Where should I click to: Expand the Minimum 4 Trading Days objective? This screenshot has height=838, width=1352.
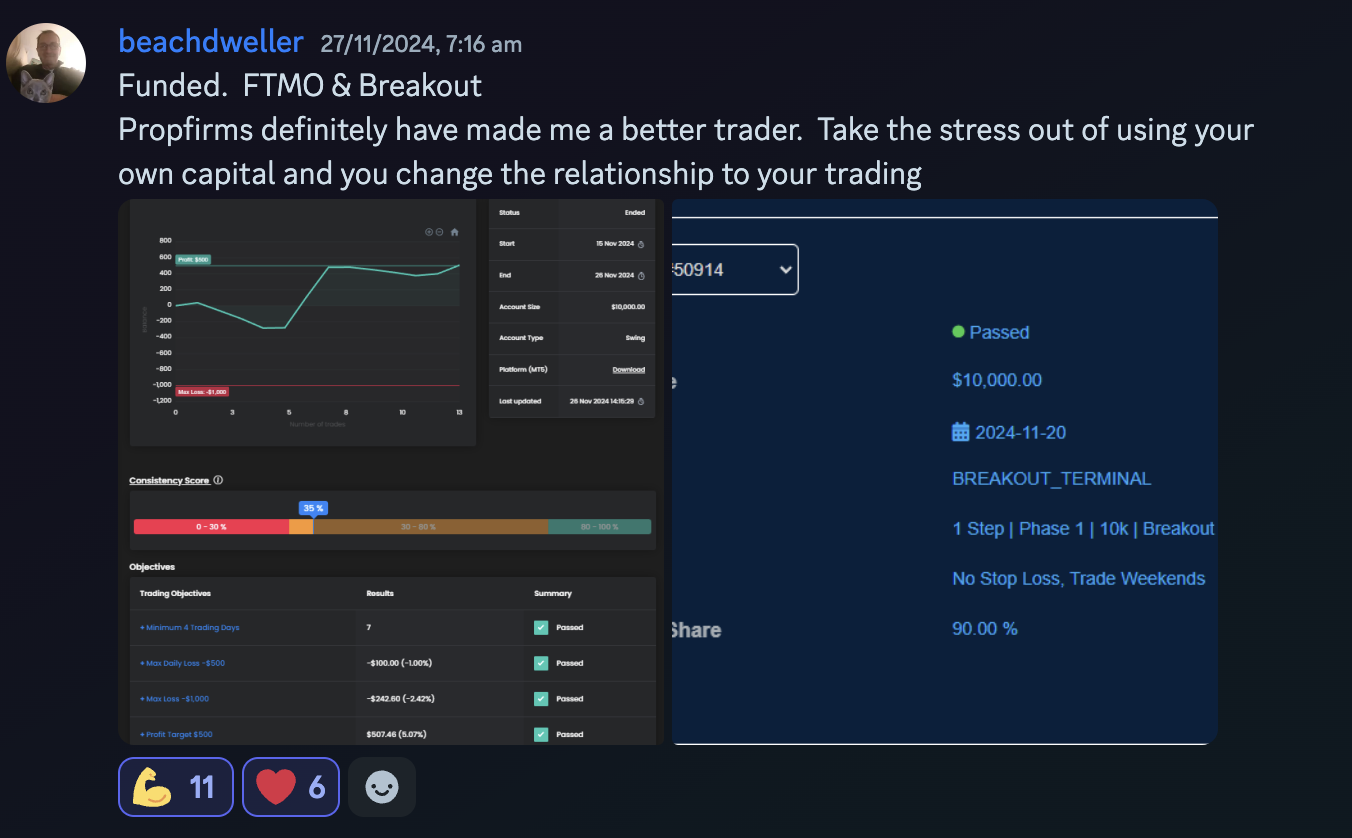click(x=190, y=627)
